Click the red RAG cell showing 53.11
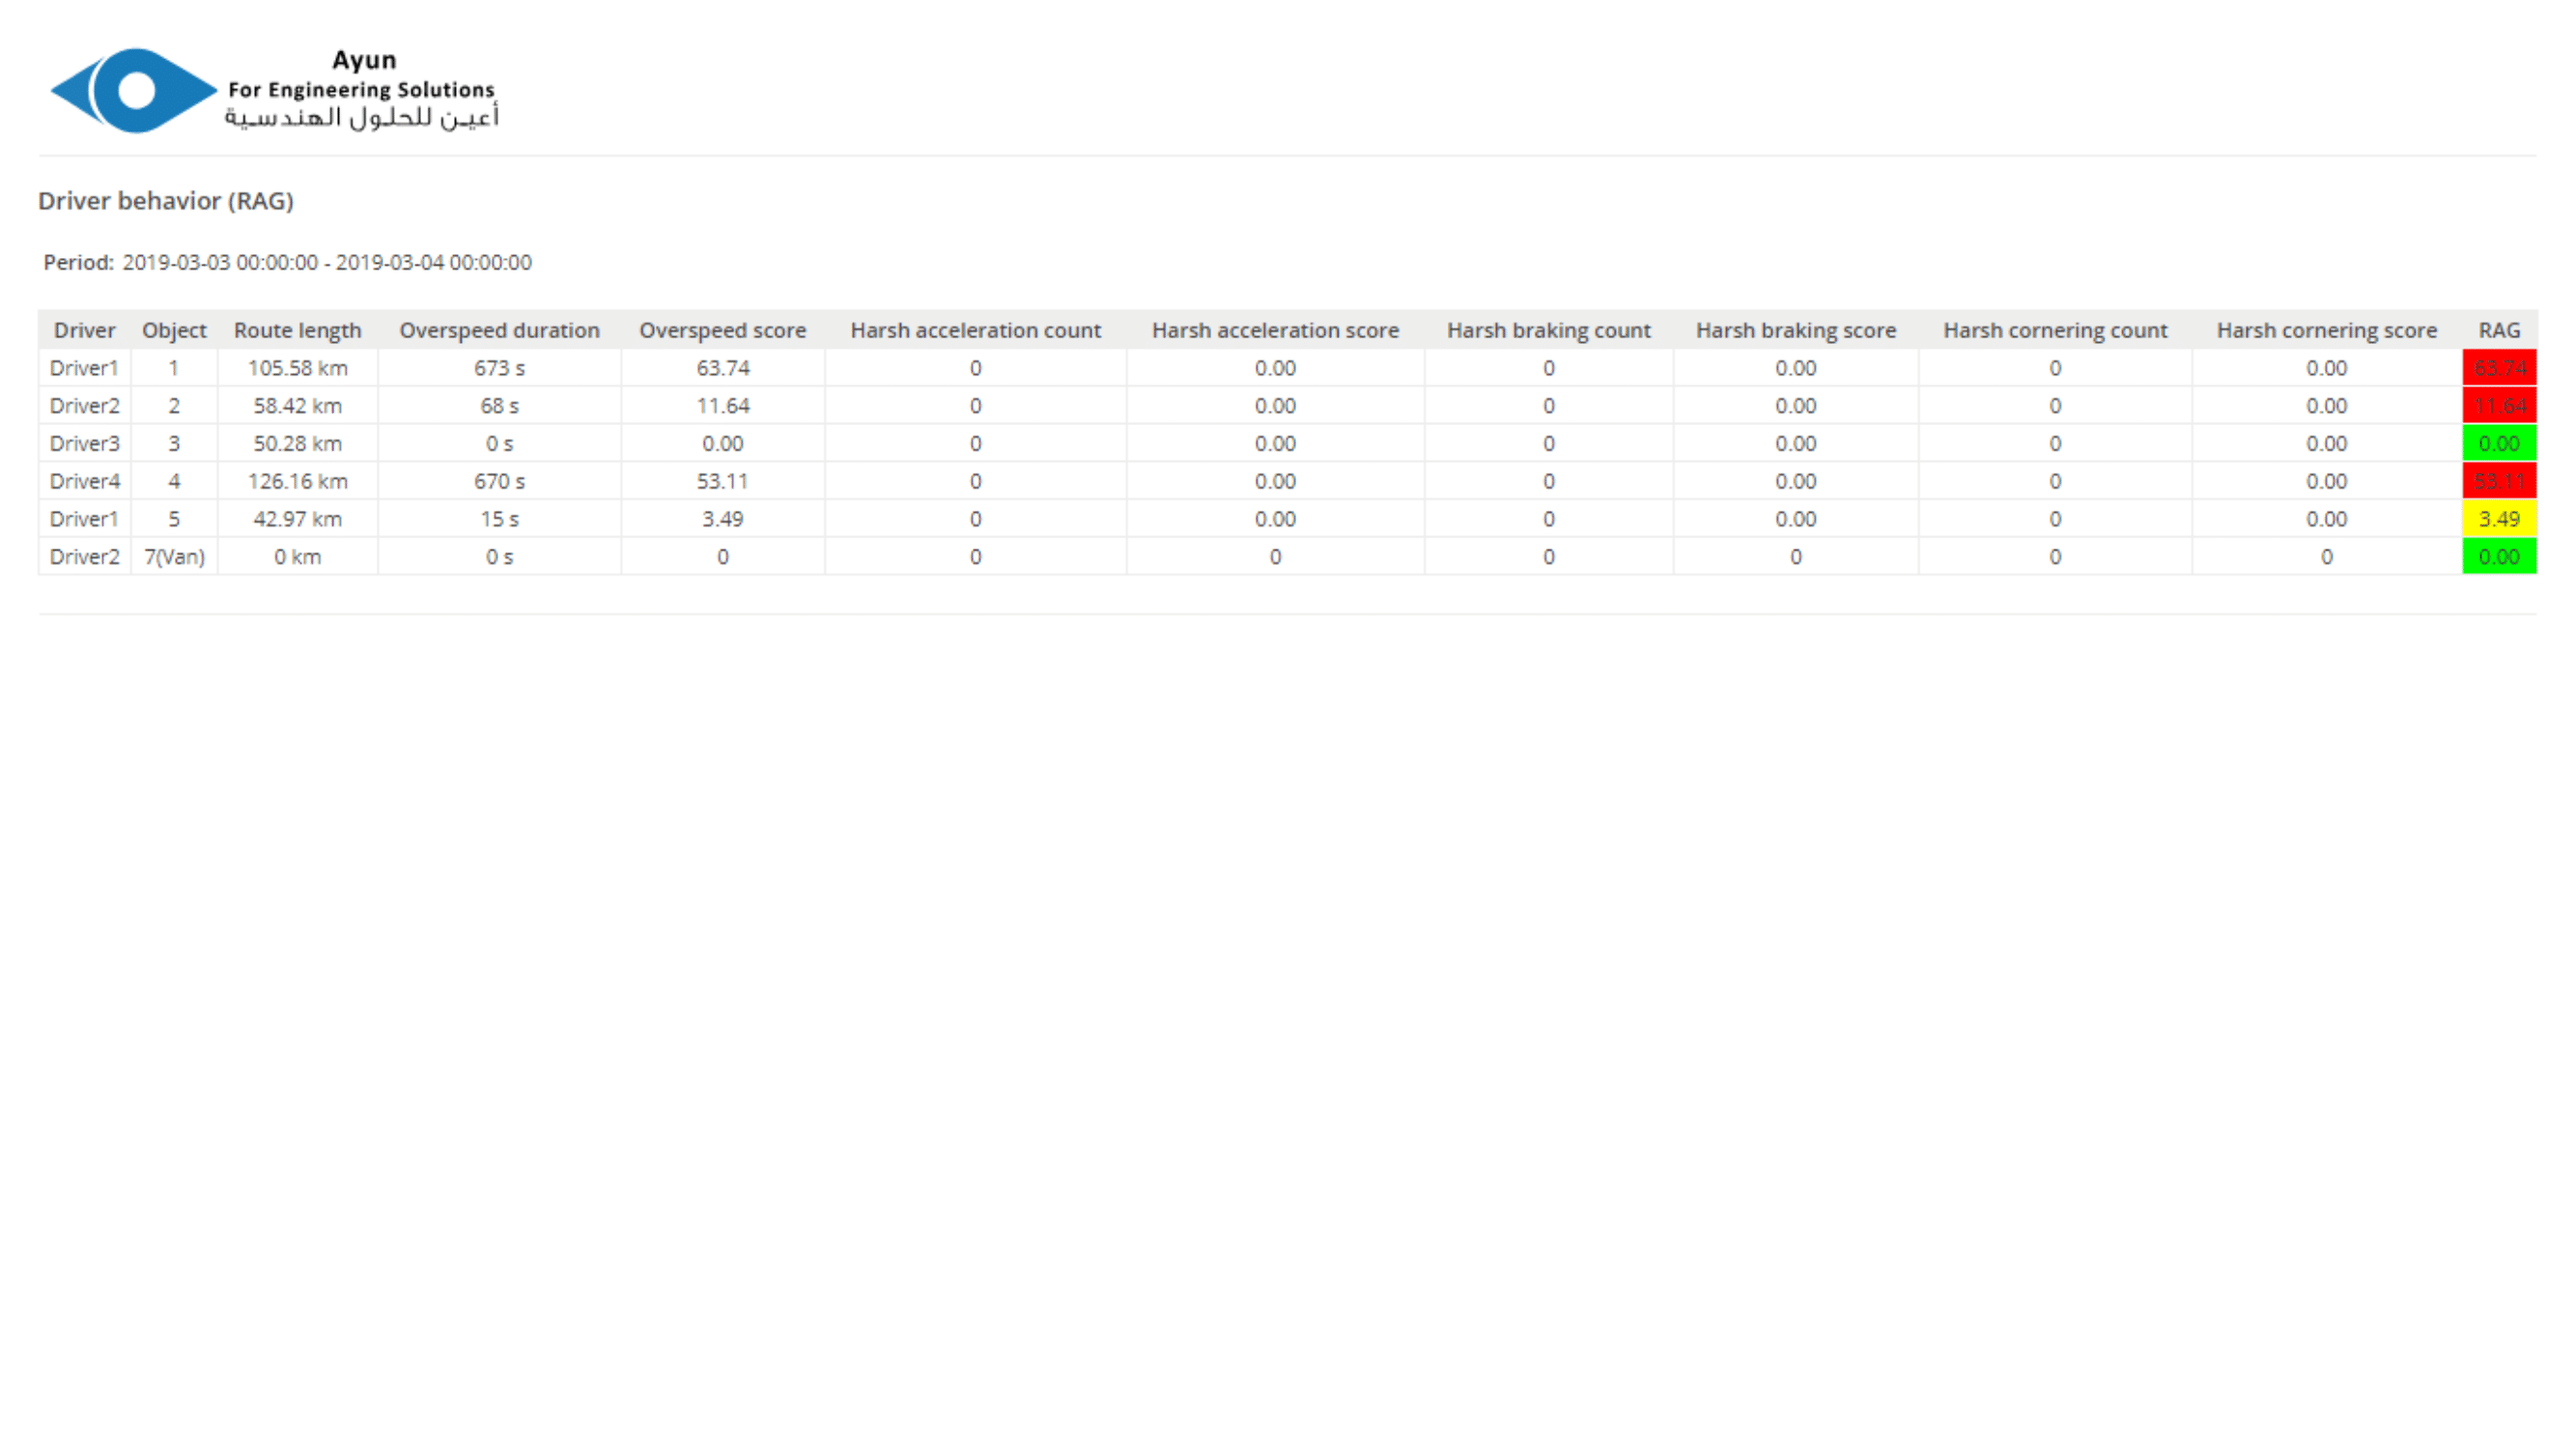 pos(2498,481)
